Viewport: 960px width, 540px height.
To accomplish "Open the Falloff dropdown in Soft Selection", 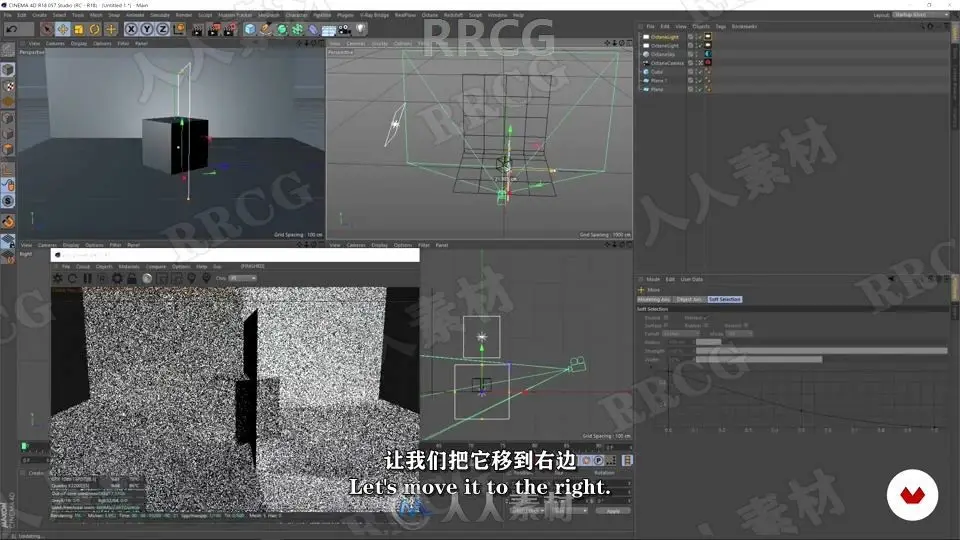I will (x=680, y=334).
